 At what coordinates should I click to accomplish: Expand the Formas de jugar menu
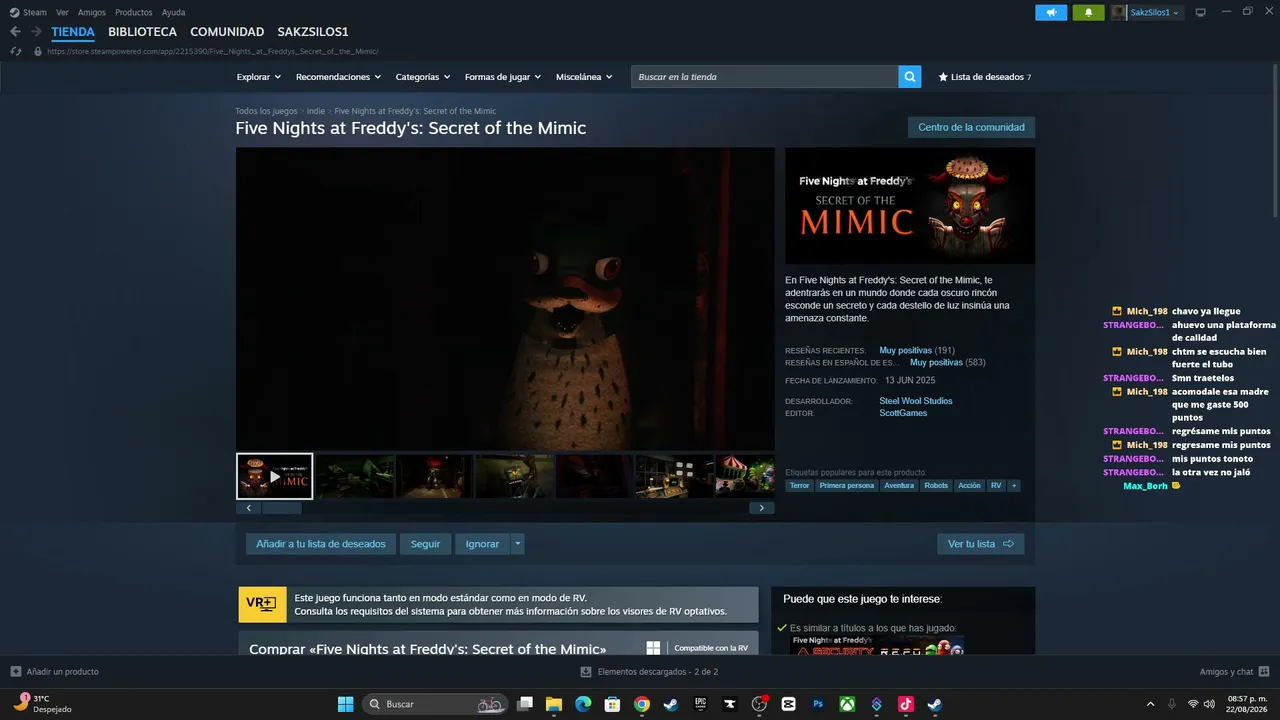click(x=502, y=77)
